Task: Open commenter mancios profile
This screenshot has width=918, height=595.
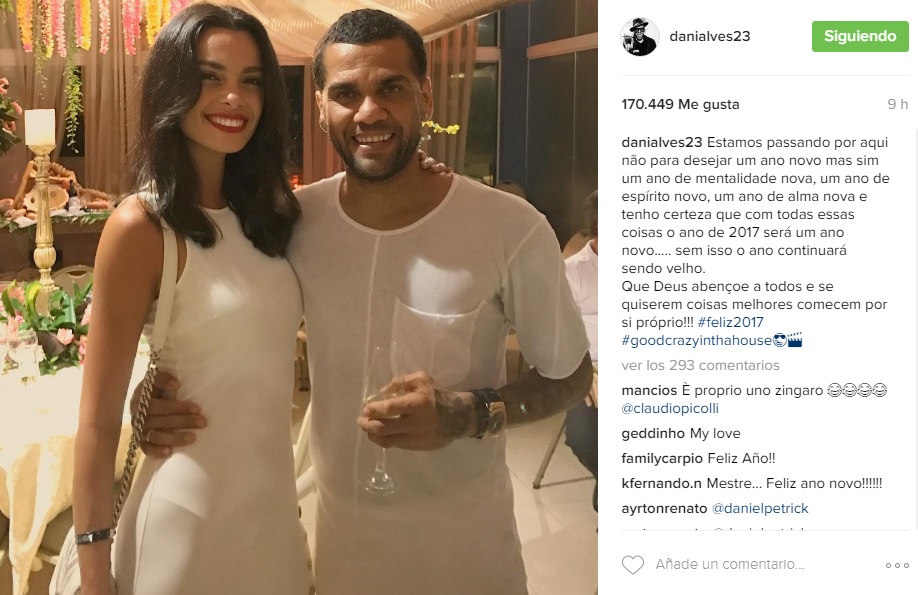Action: tap(649, 391)
